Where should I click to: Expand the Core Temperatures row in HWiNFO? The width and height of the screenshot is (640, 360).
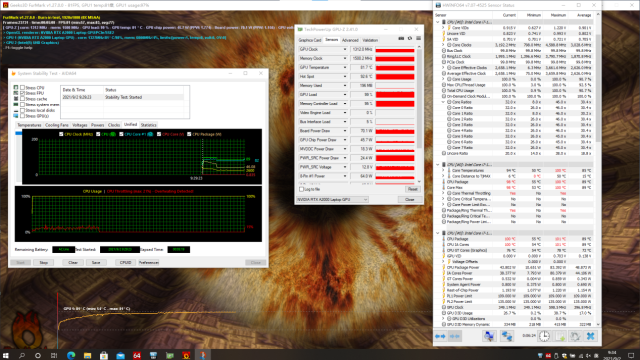(443, 171)
